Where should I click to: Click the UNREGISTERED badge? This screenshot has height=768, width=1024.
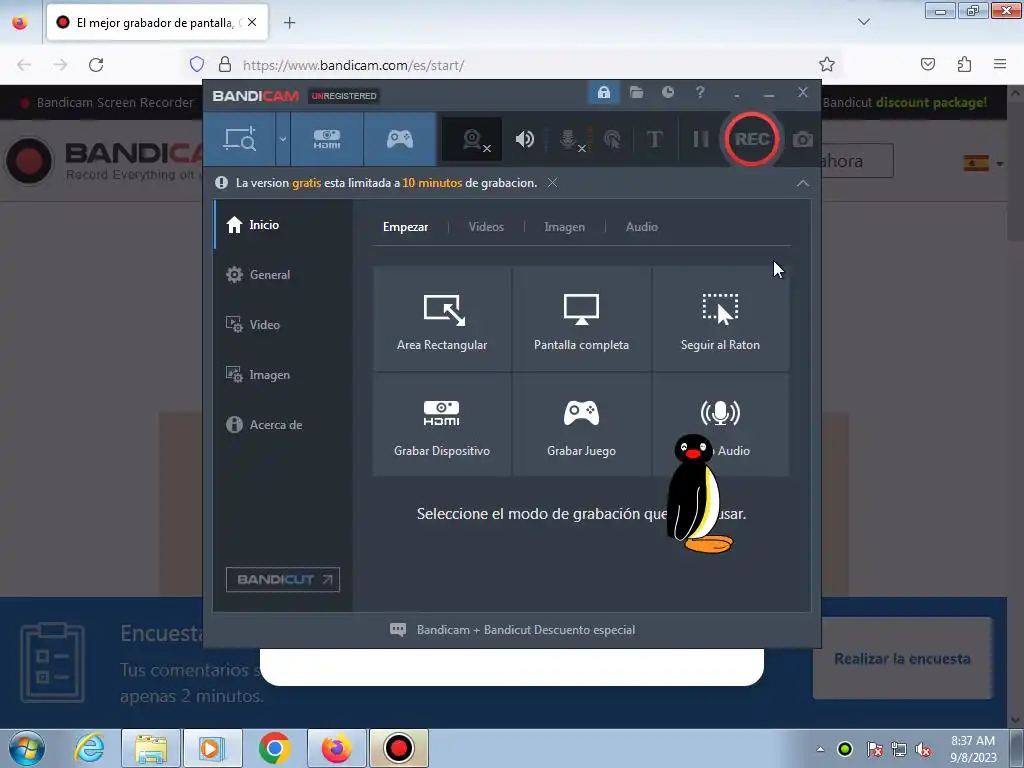point(344,96)
